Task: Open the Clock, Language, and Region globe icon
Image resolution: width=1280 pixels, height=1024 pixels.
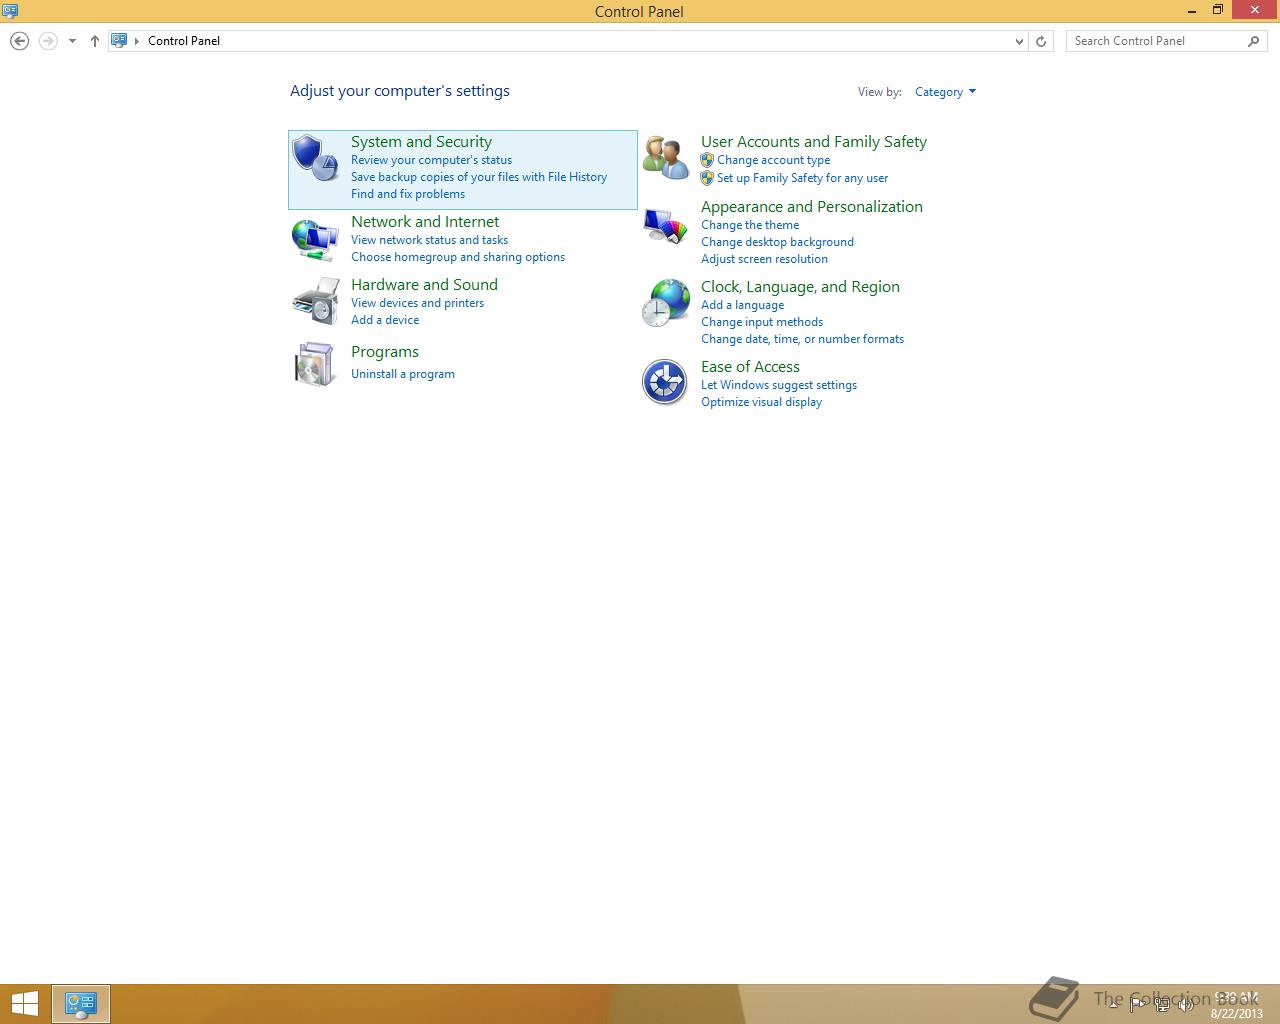Action: click(x=666, y=303)
